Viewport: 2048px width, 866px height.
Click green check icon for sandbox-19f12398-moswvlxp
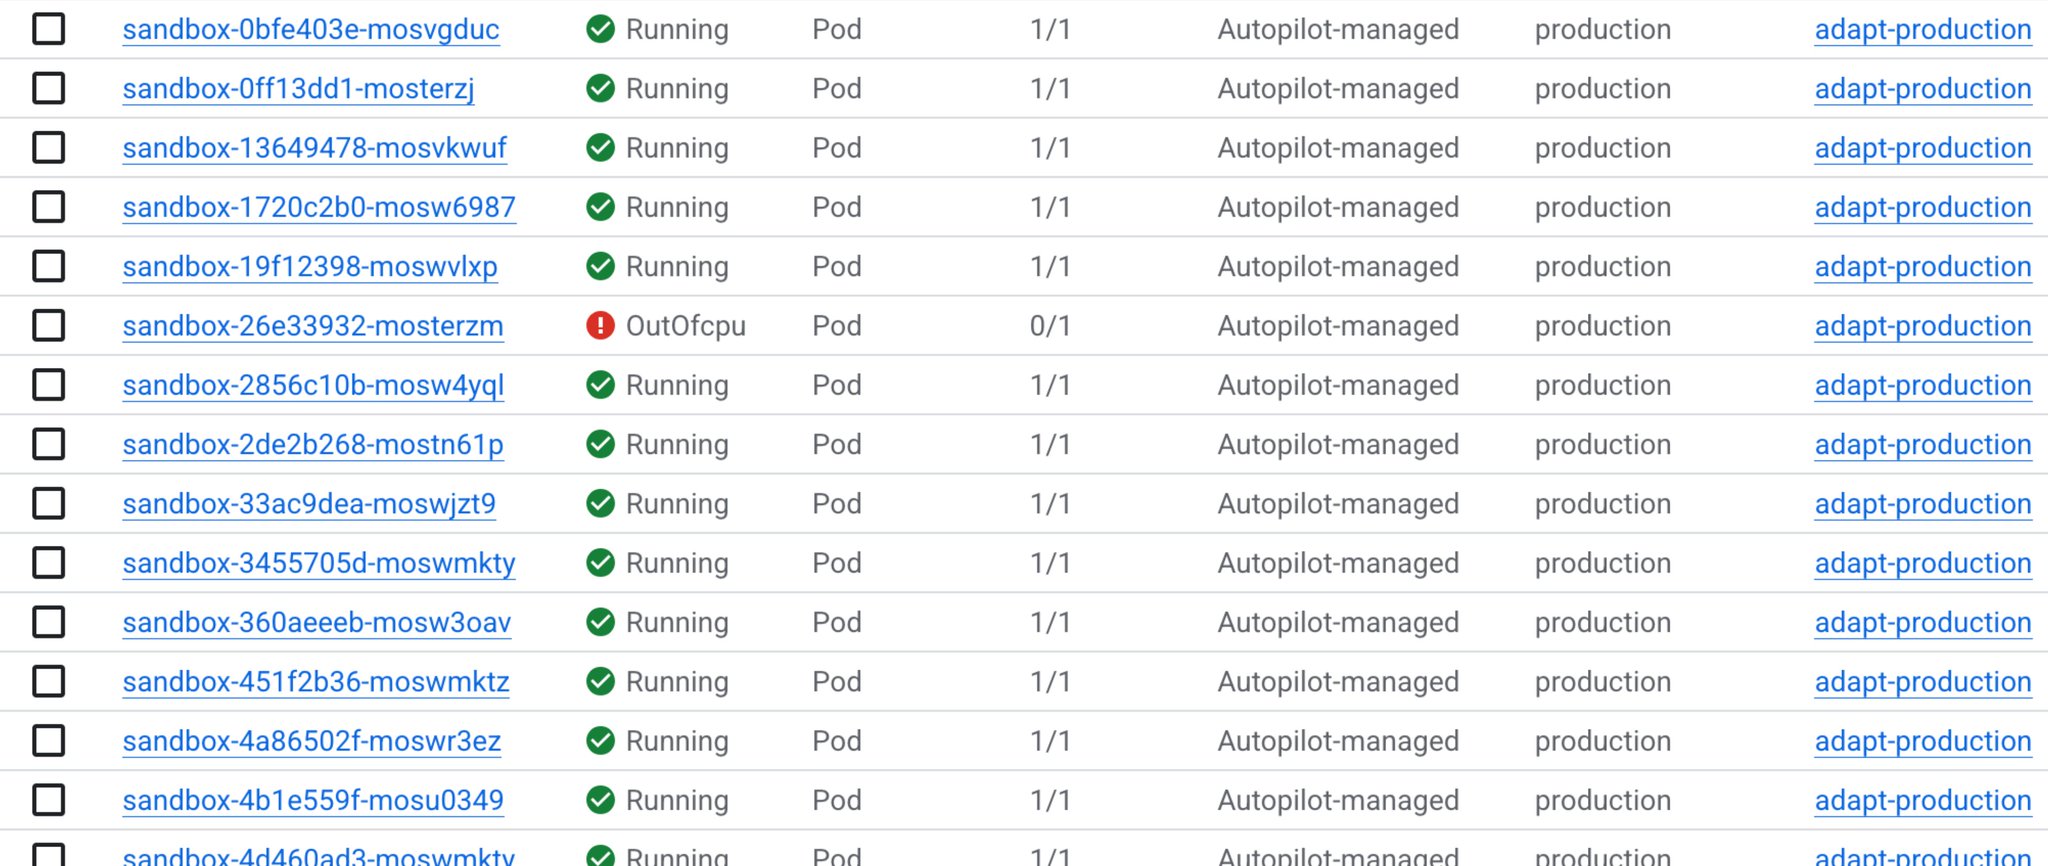click(600, 266)
